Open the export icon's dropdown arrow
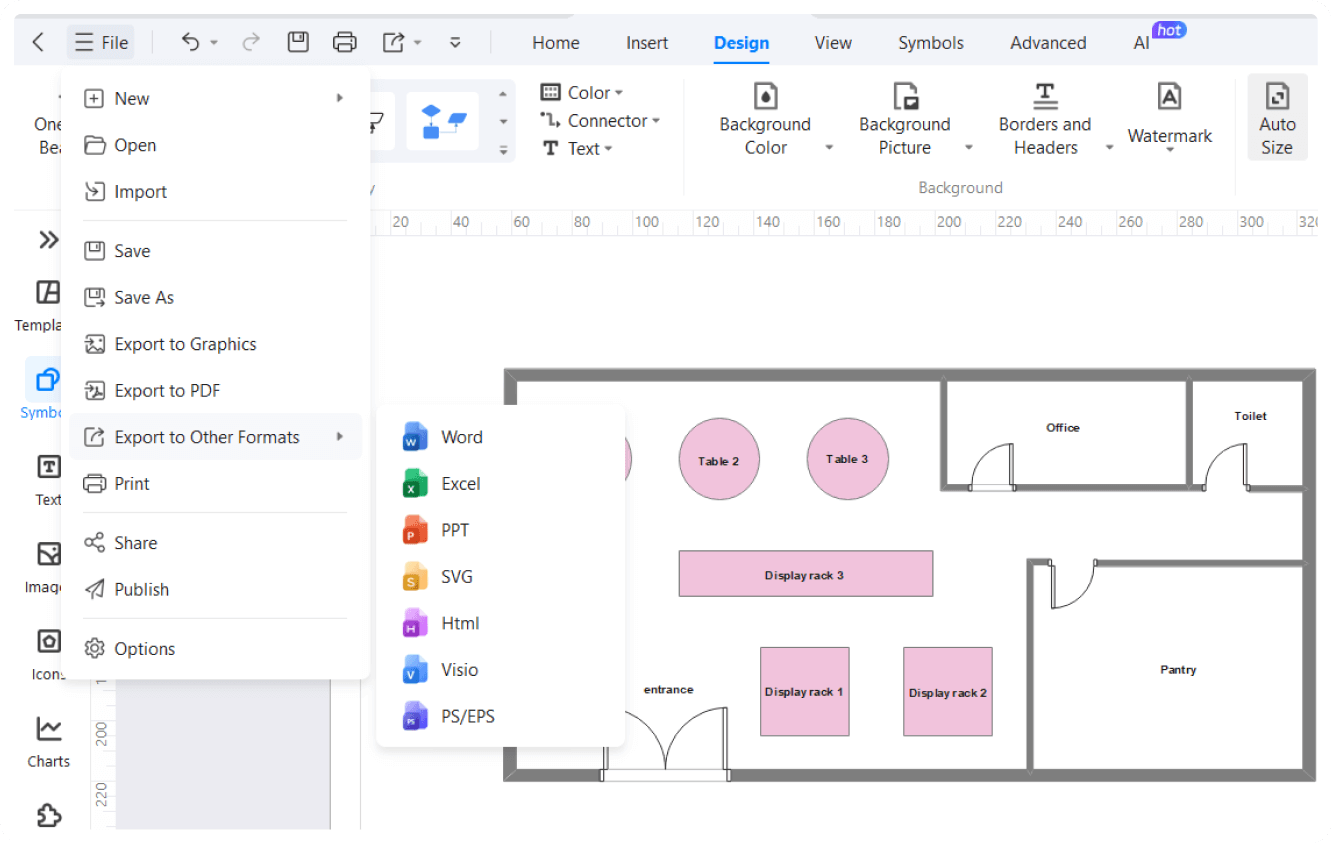Screen dimensions: 1332x844 pyautogui.click(x=417, y=43)
